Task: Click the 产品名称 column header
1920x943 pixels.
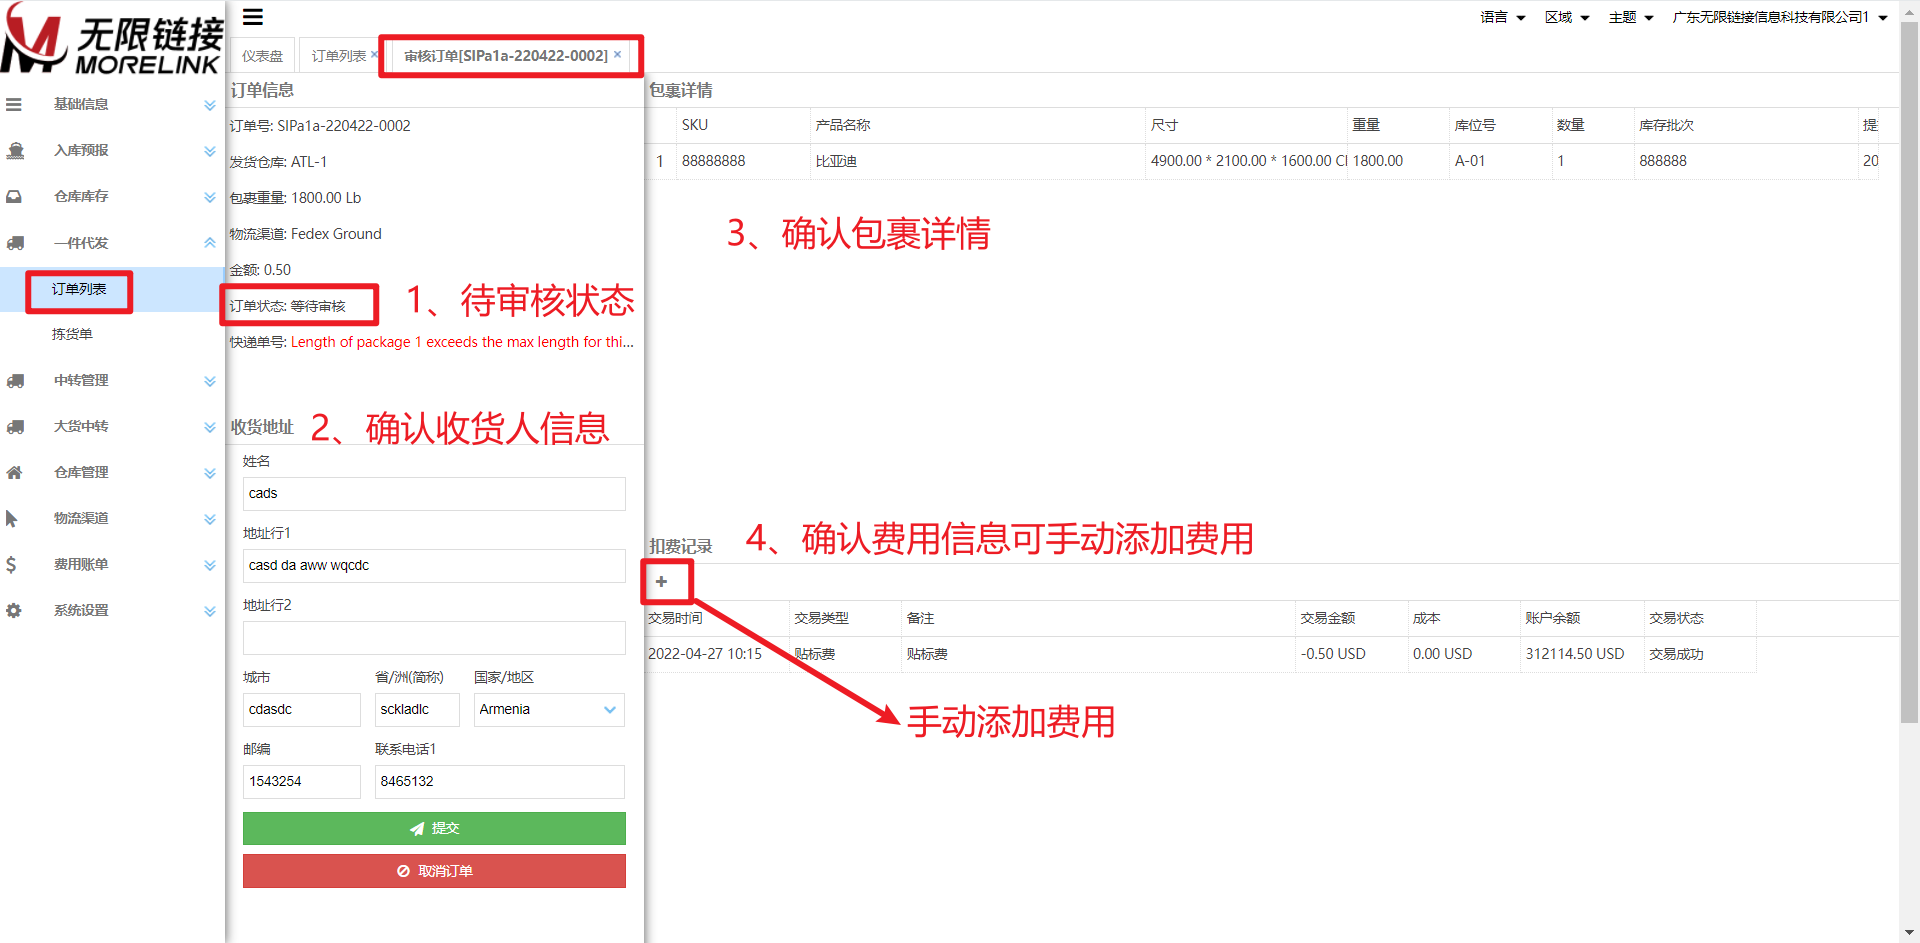Action: [977, 125]
